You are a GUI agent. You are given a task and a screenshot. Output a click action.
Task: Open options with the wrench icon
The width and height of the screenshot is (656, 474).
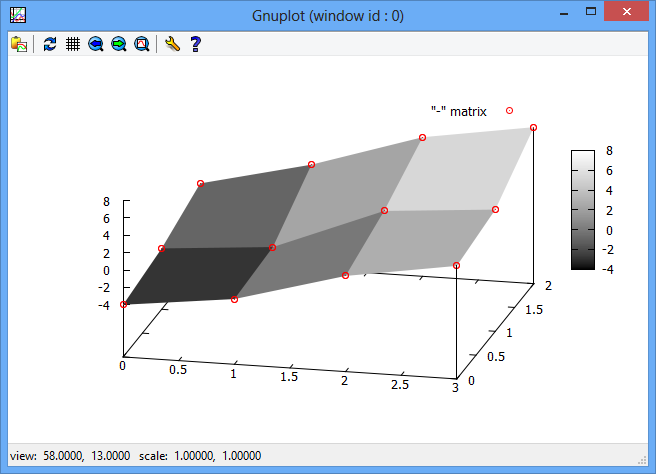click(x=172, y=44)
